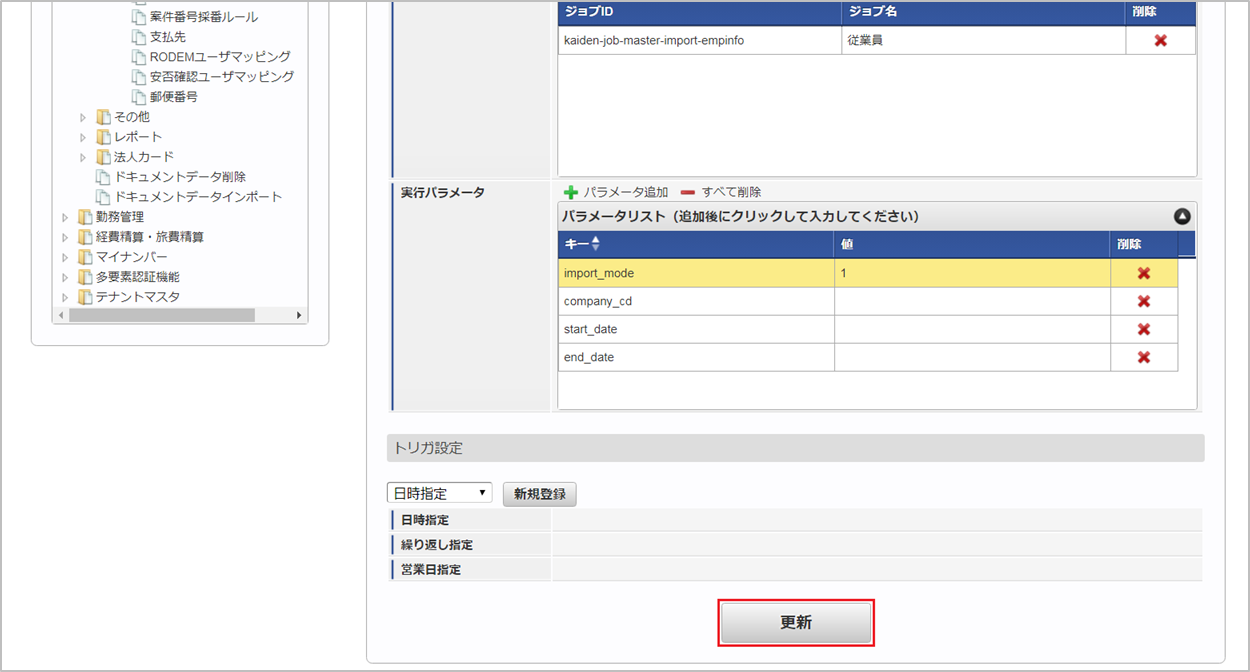This screenshot has width=1250, height=672.
Task: Collapse the パラメータリスト panel arrow
Action: 1182,216
